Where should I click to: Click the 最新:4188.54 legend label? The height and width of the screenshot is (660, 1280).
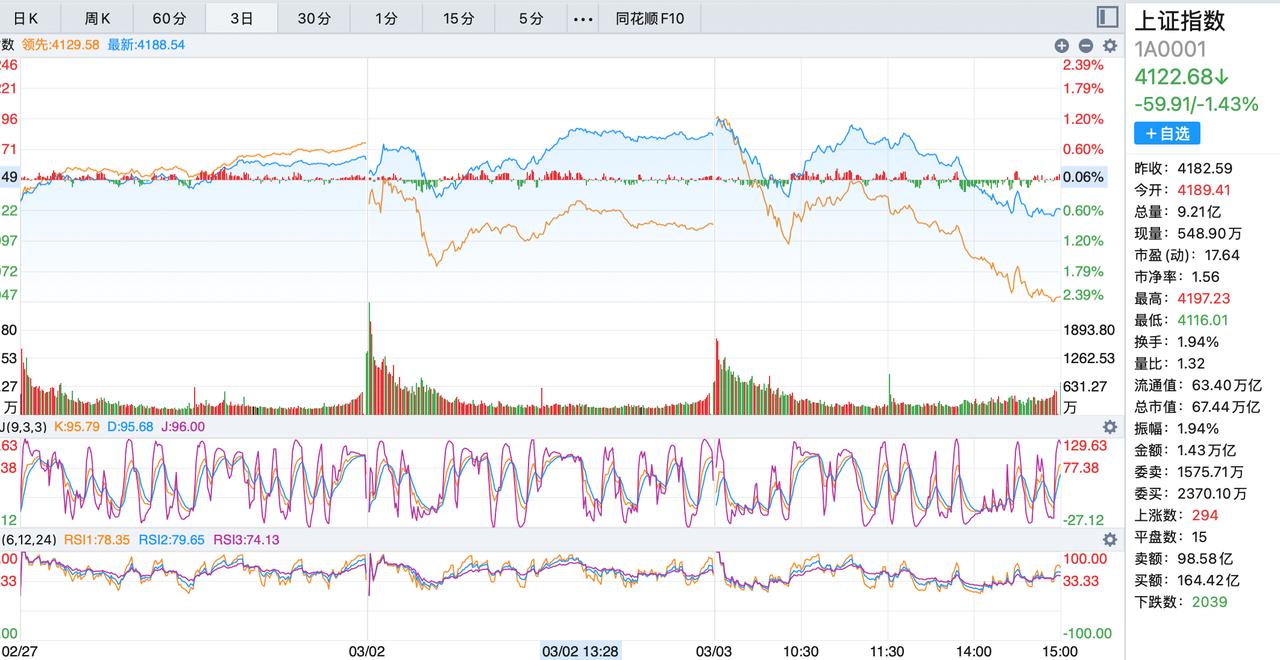(146, 45)
